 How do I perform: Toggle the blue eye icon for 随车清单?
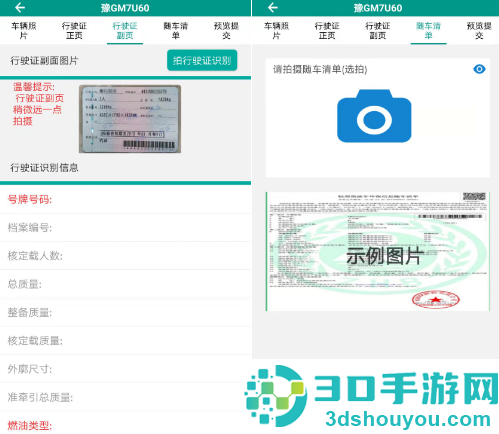coord(479,69)
